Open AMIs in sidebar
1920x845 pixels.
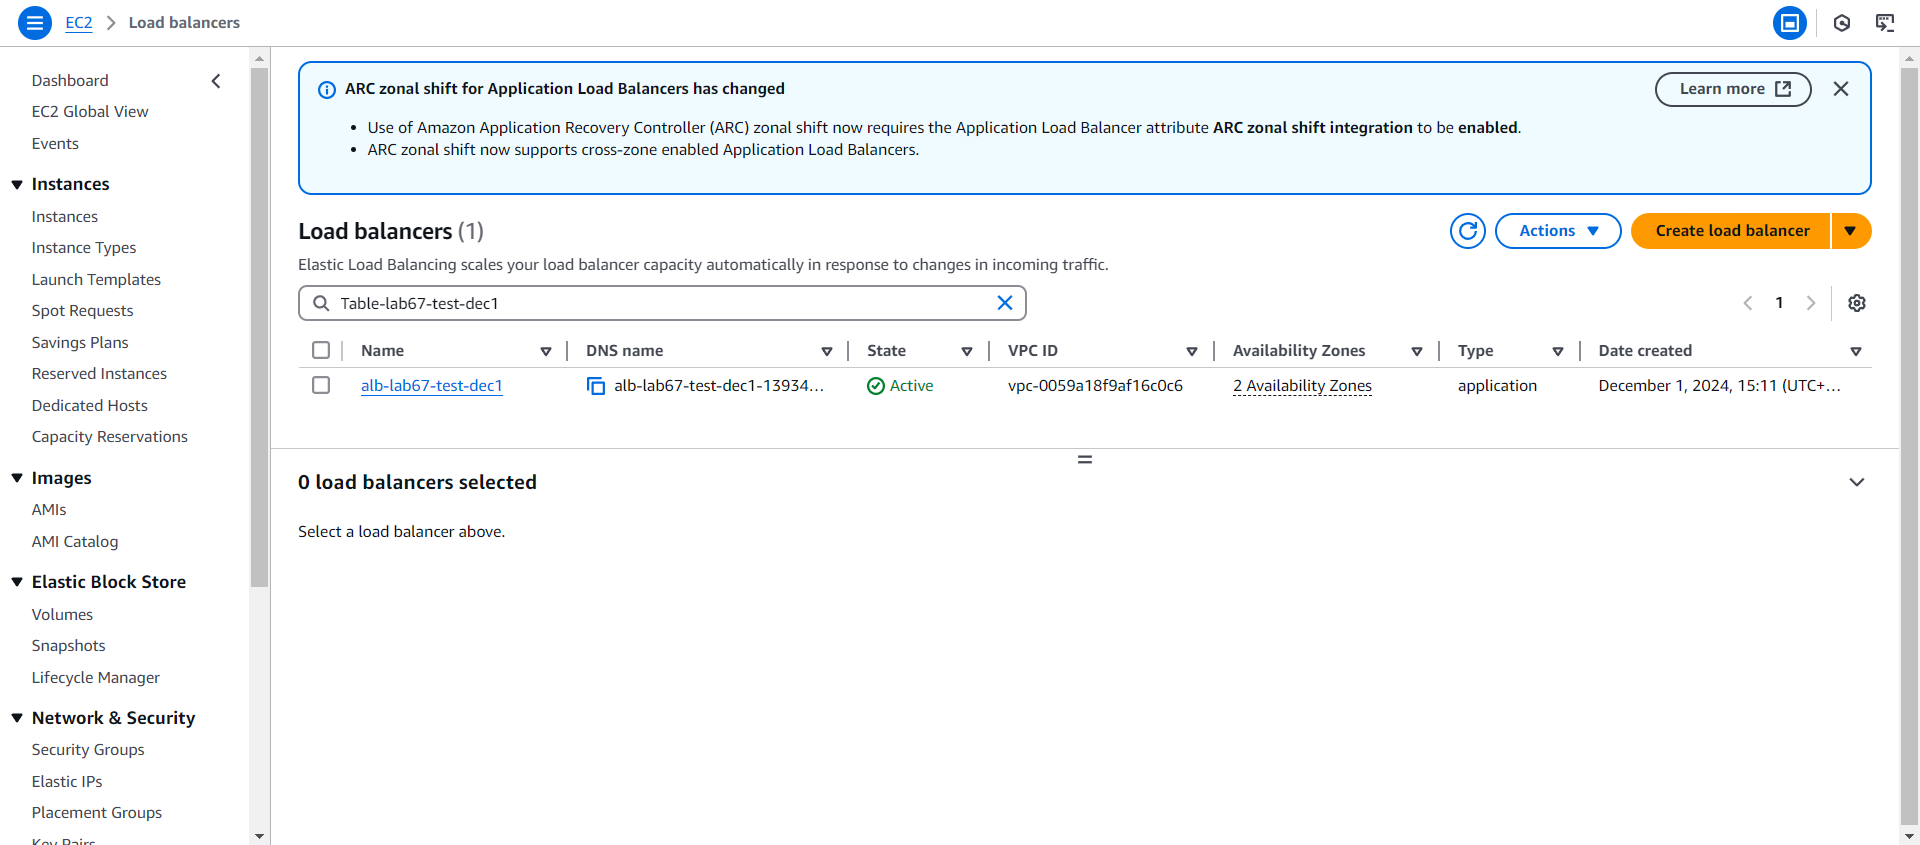49,510
